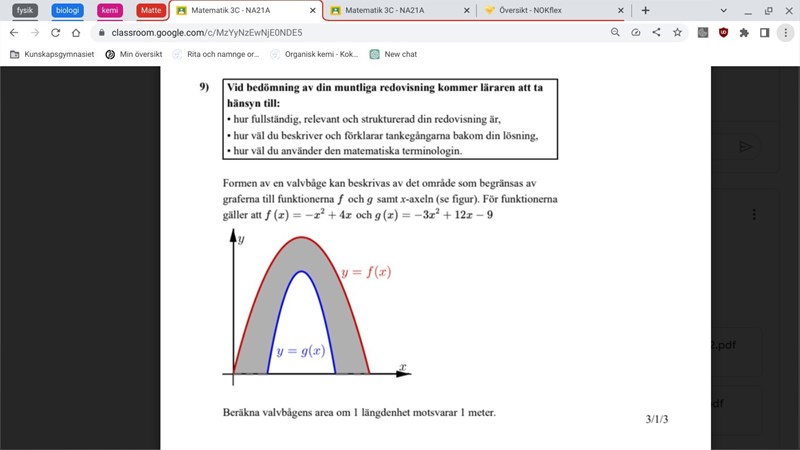The height and width of the screenshot is (450, 800).
Task: Open a new tab with plus button
Action: (645, 10)
